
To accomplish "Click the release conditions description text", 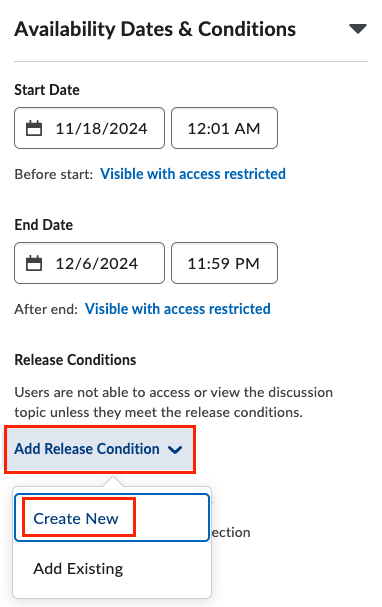I will tap(174, 403).
